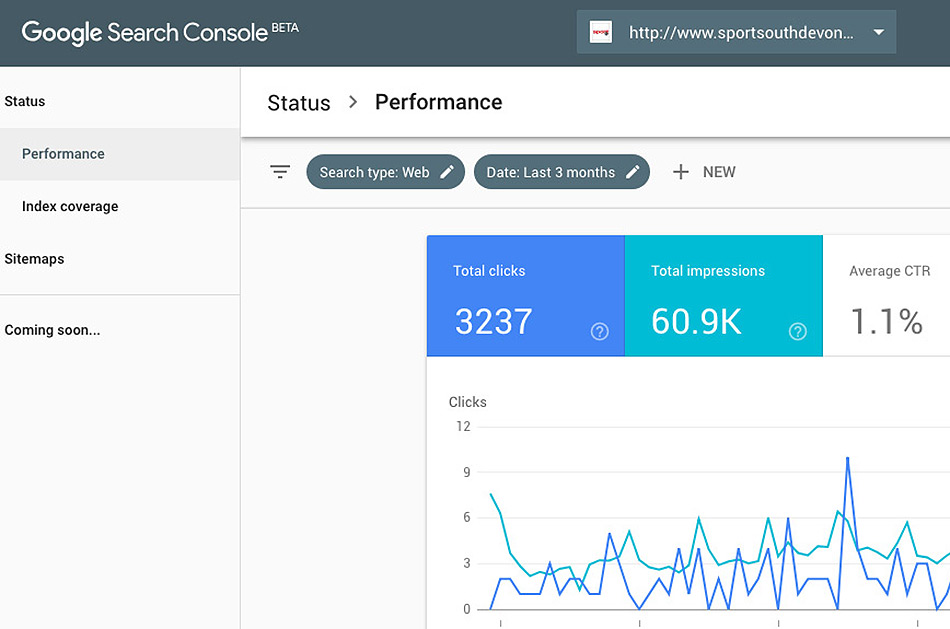Add a NEW filter

coord(704,172)
